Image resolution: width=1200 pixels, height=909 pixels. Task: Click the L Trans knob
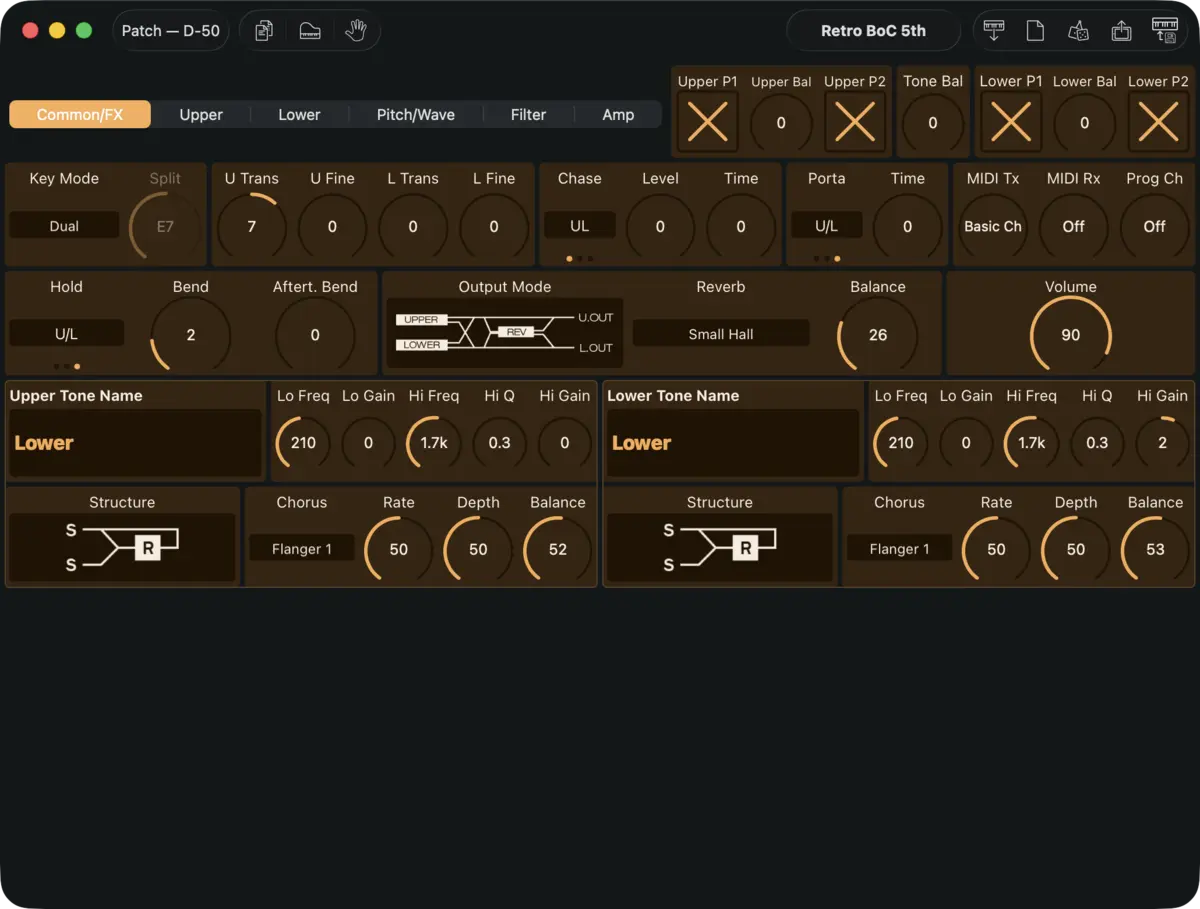(x=413, y=227)
